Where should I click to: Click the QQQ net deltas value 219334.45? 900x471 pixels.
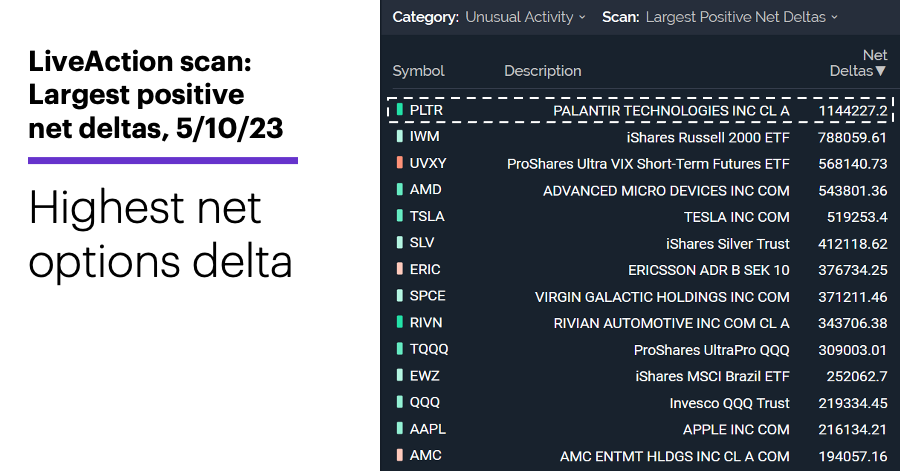tap(852, 403)
